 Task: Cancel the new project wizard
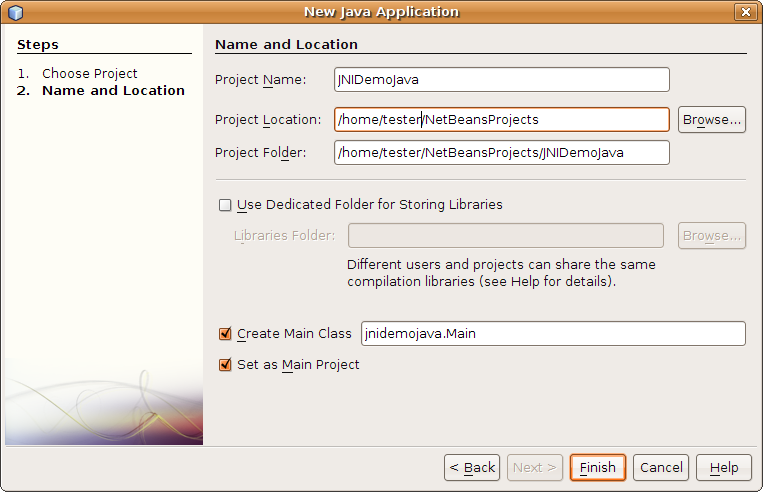(x=661, y=467)
